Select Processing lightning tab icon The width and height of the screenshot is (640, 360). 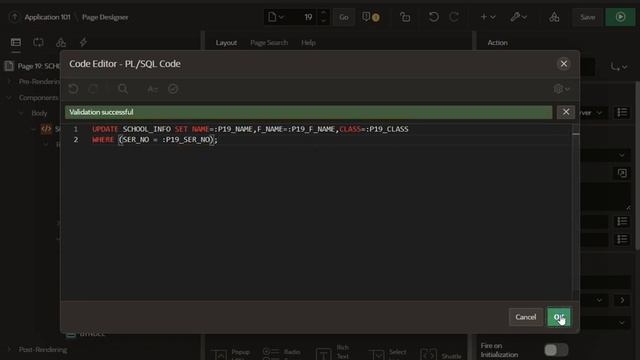click(83, 42)
